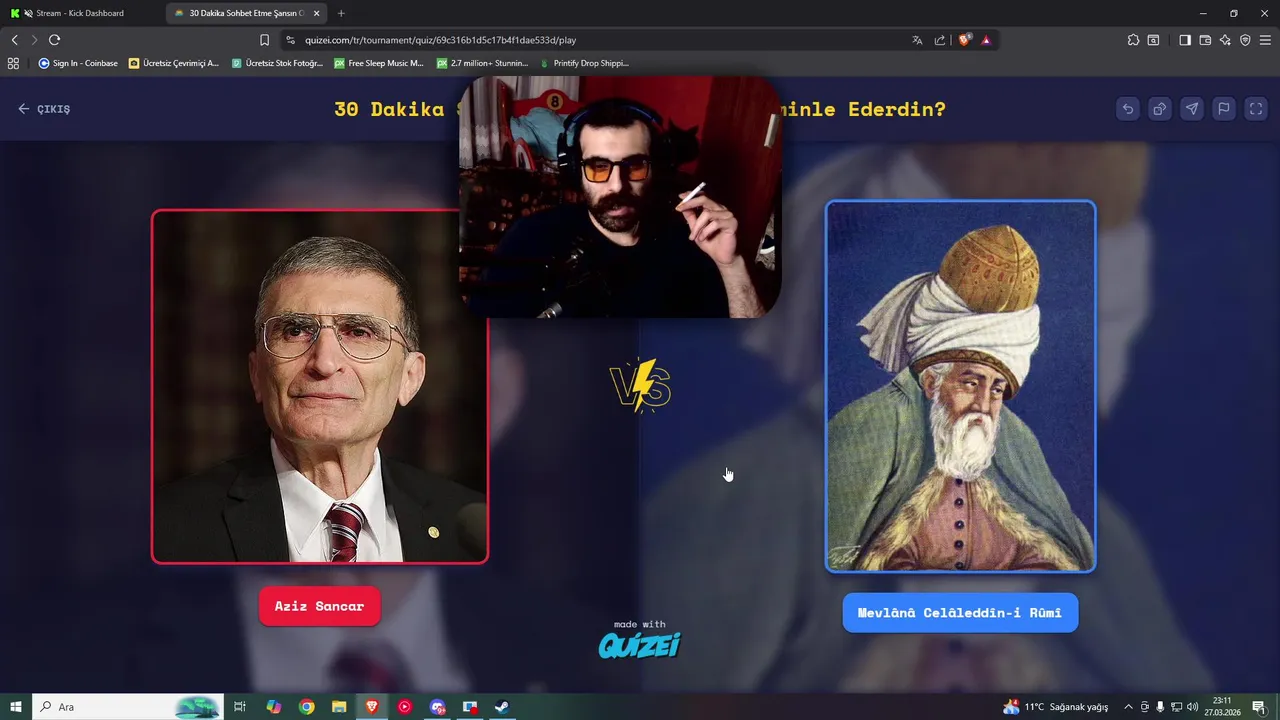Open the screen recorder taskbar icon
Screen dimensions: 1280x720
(470, 707)
